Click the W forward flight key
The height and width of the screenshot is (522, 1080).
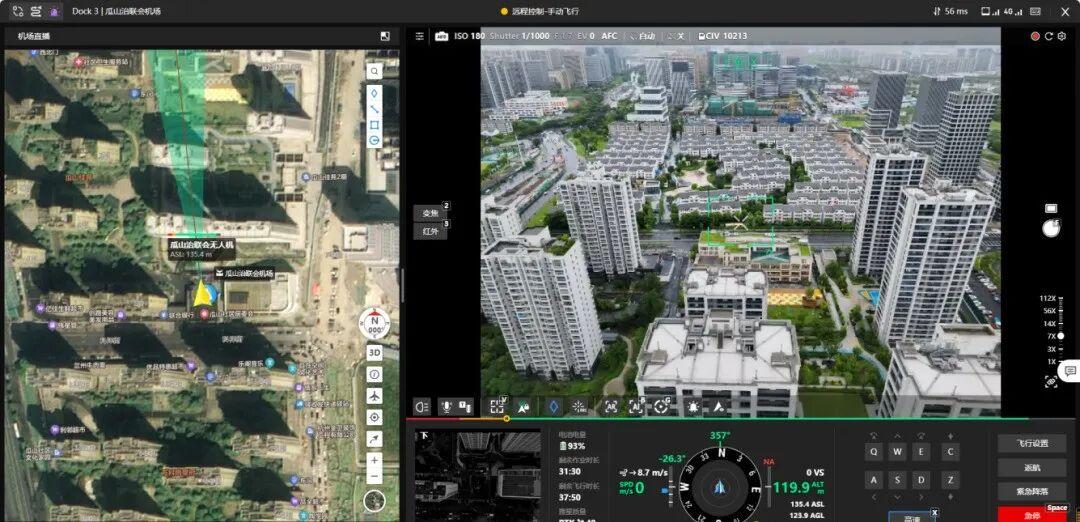pos(897,452)
